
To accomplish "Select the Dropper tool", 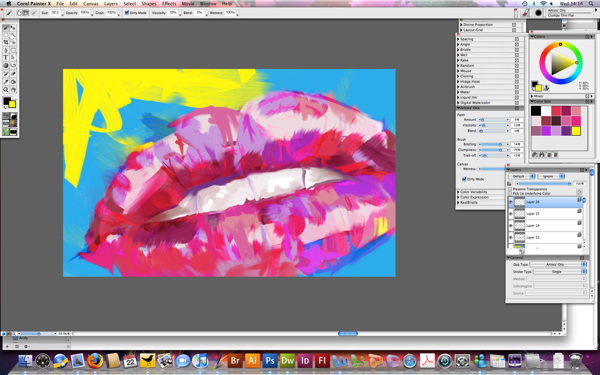I will click(x=6, y=82).
